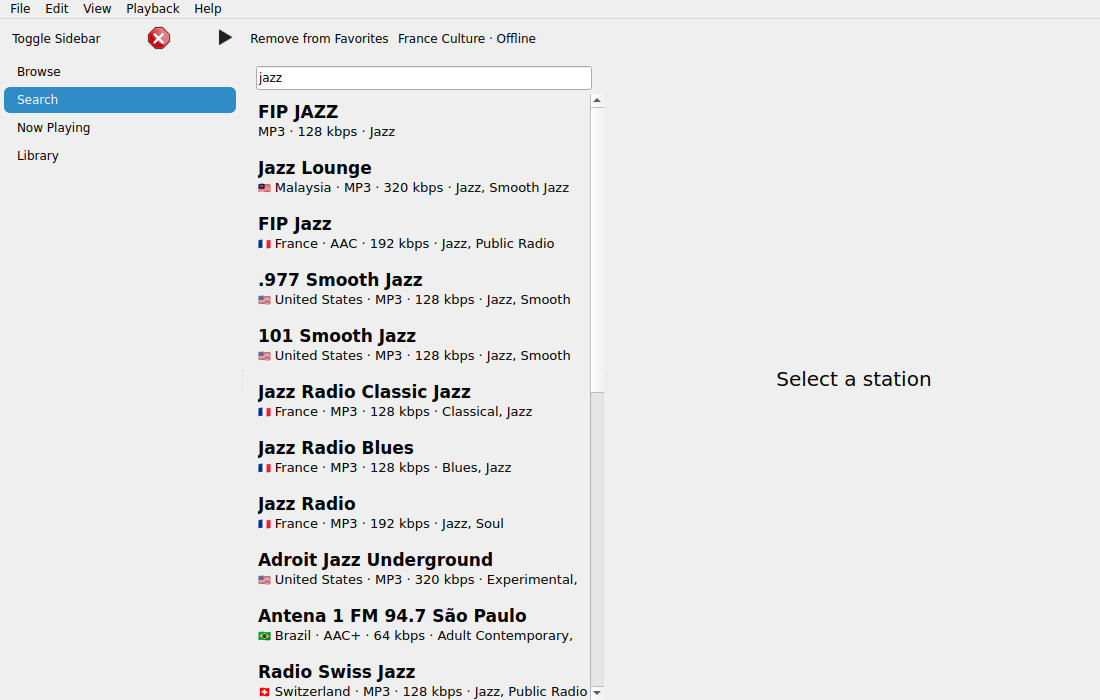Select FIP JAZZ MP3 128 kbps station
Viewport: 1100px width, 700px height.
point(423,121)
